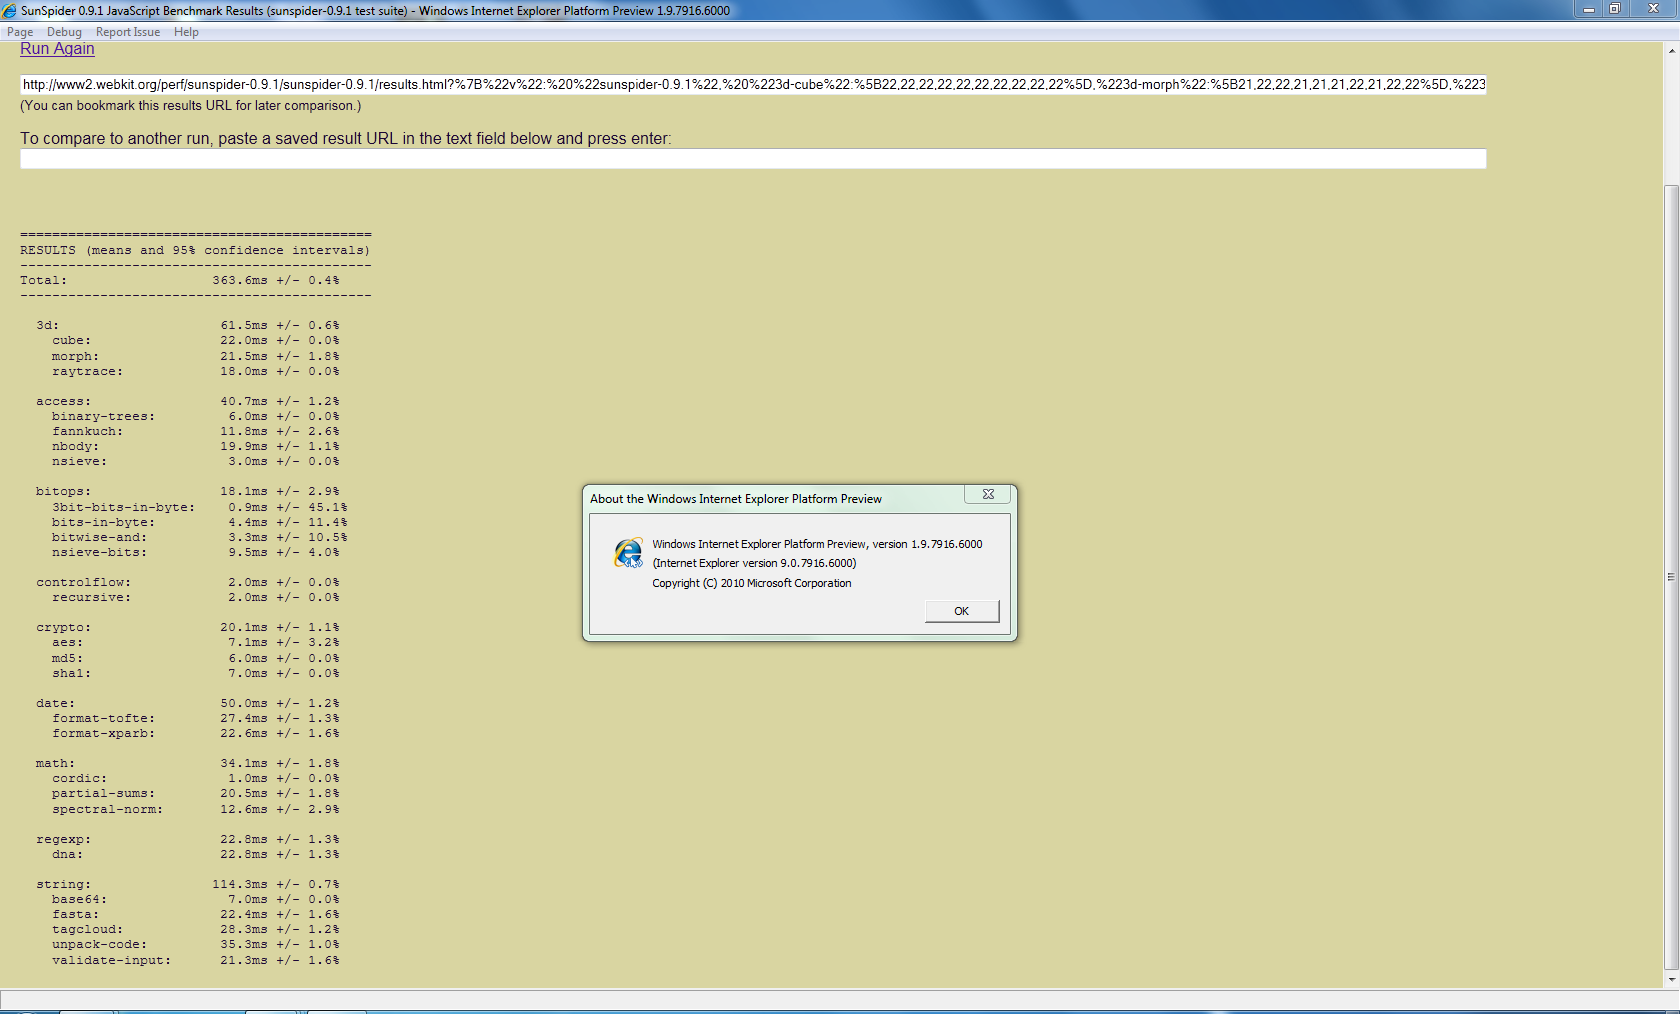Viewport: 1680px width, 1014px height.
Task: Click the IE icon in the title bar
Action: (x=9, y=10)
